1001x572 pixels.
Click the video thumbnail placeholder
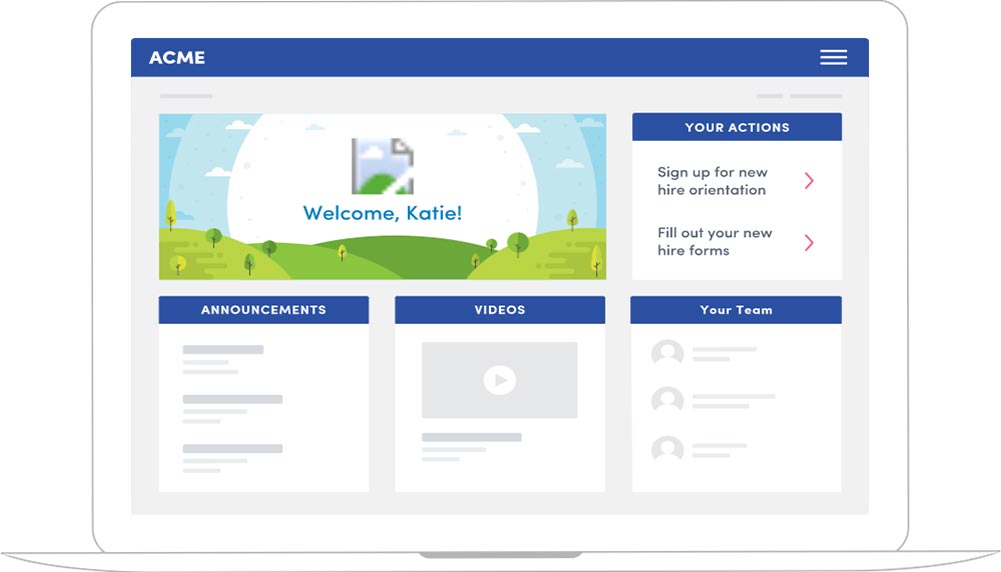click(499, 380)
